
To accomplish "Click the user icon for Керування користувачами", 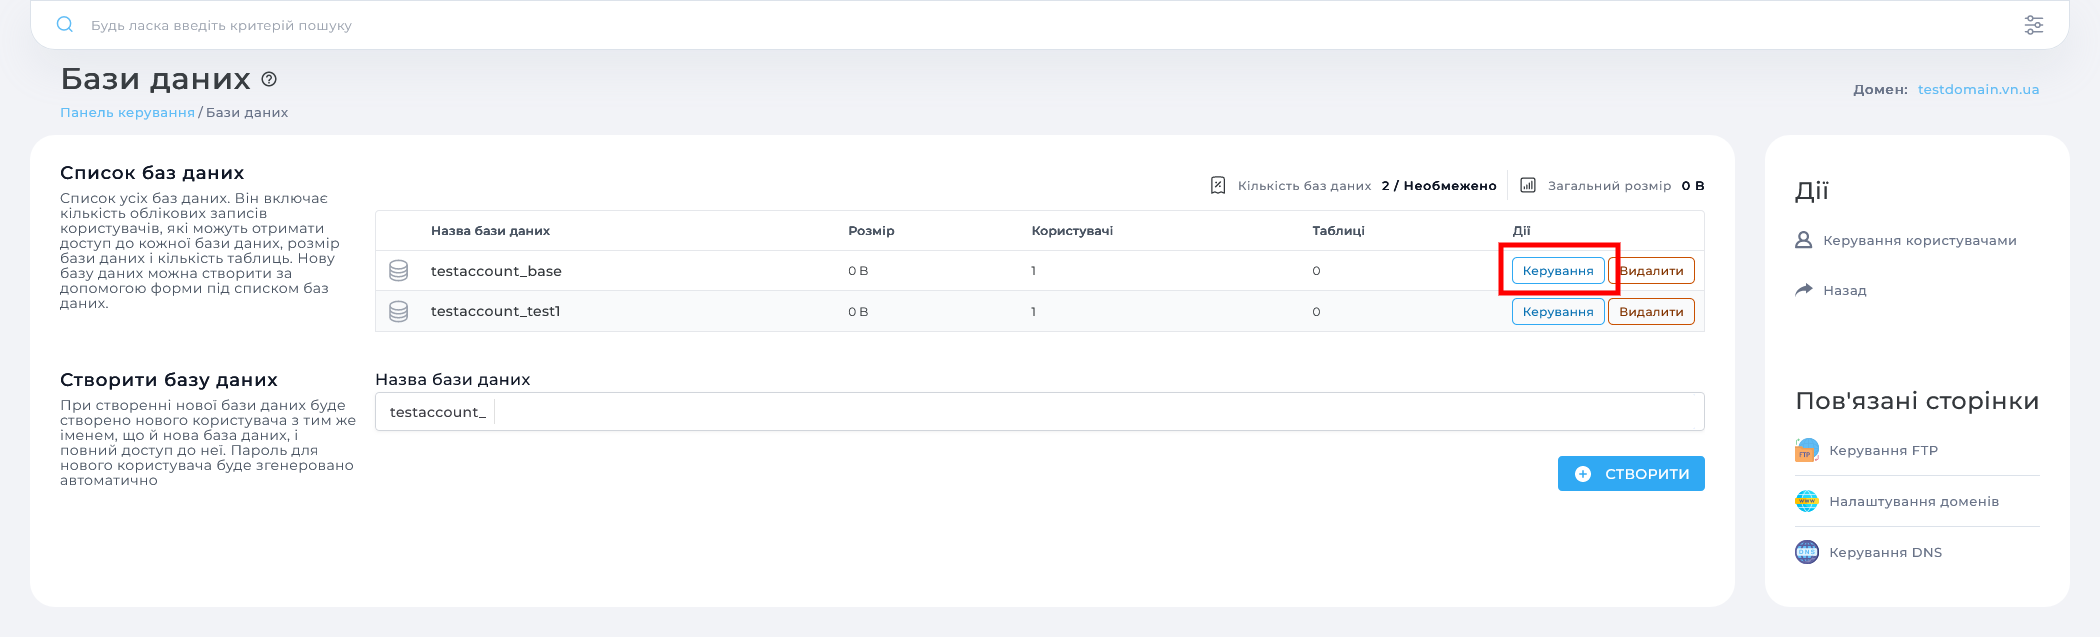I will [1804, 240].
